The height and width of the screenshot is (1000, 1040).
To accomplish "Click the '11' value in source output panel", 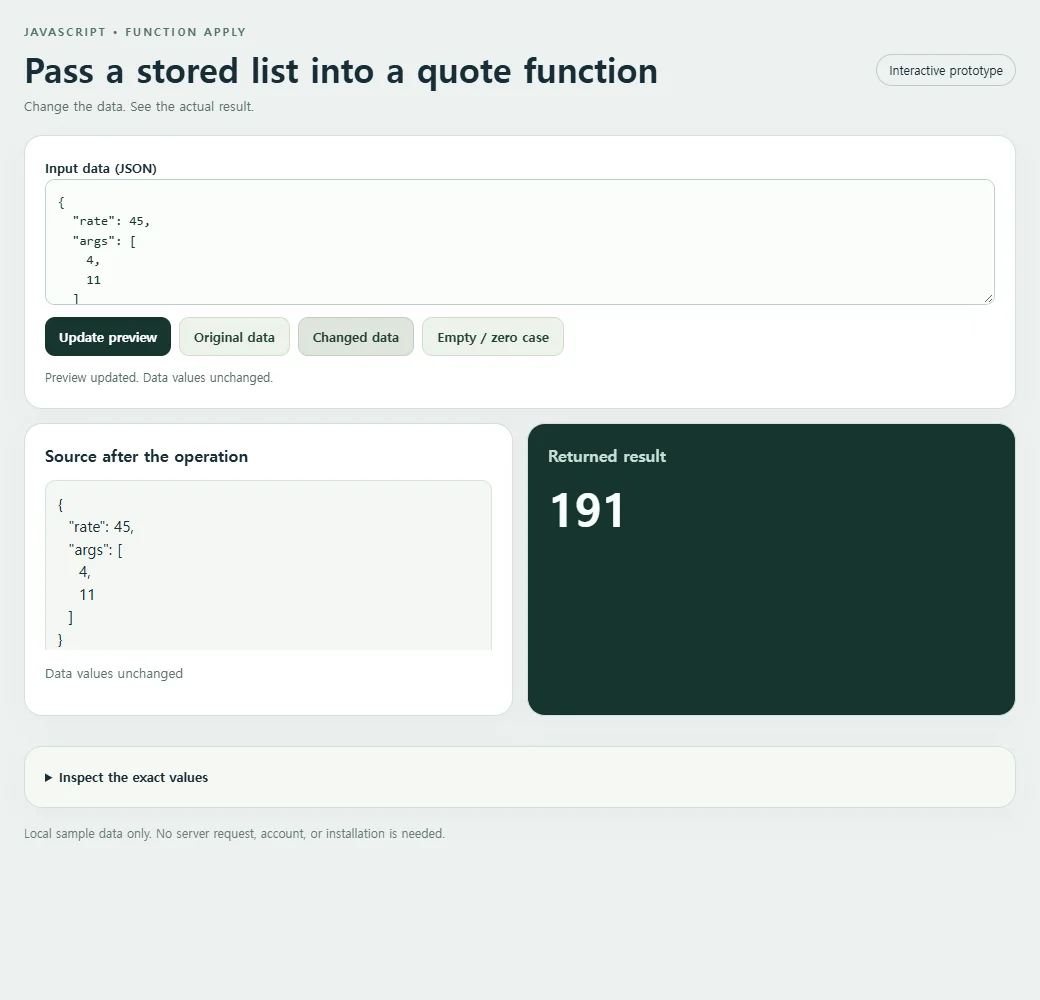I will coord(87,595).
